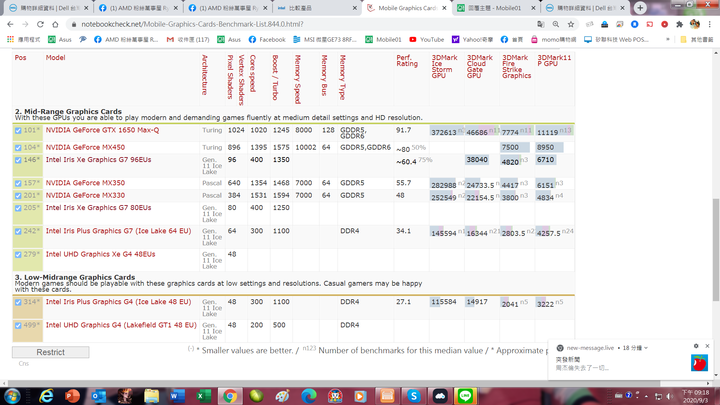Viewport: 720px width, 405px height.
Task: Sort table by Pos column header
Action: click(x=21, y=57)
